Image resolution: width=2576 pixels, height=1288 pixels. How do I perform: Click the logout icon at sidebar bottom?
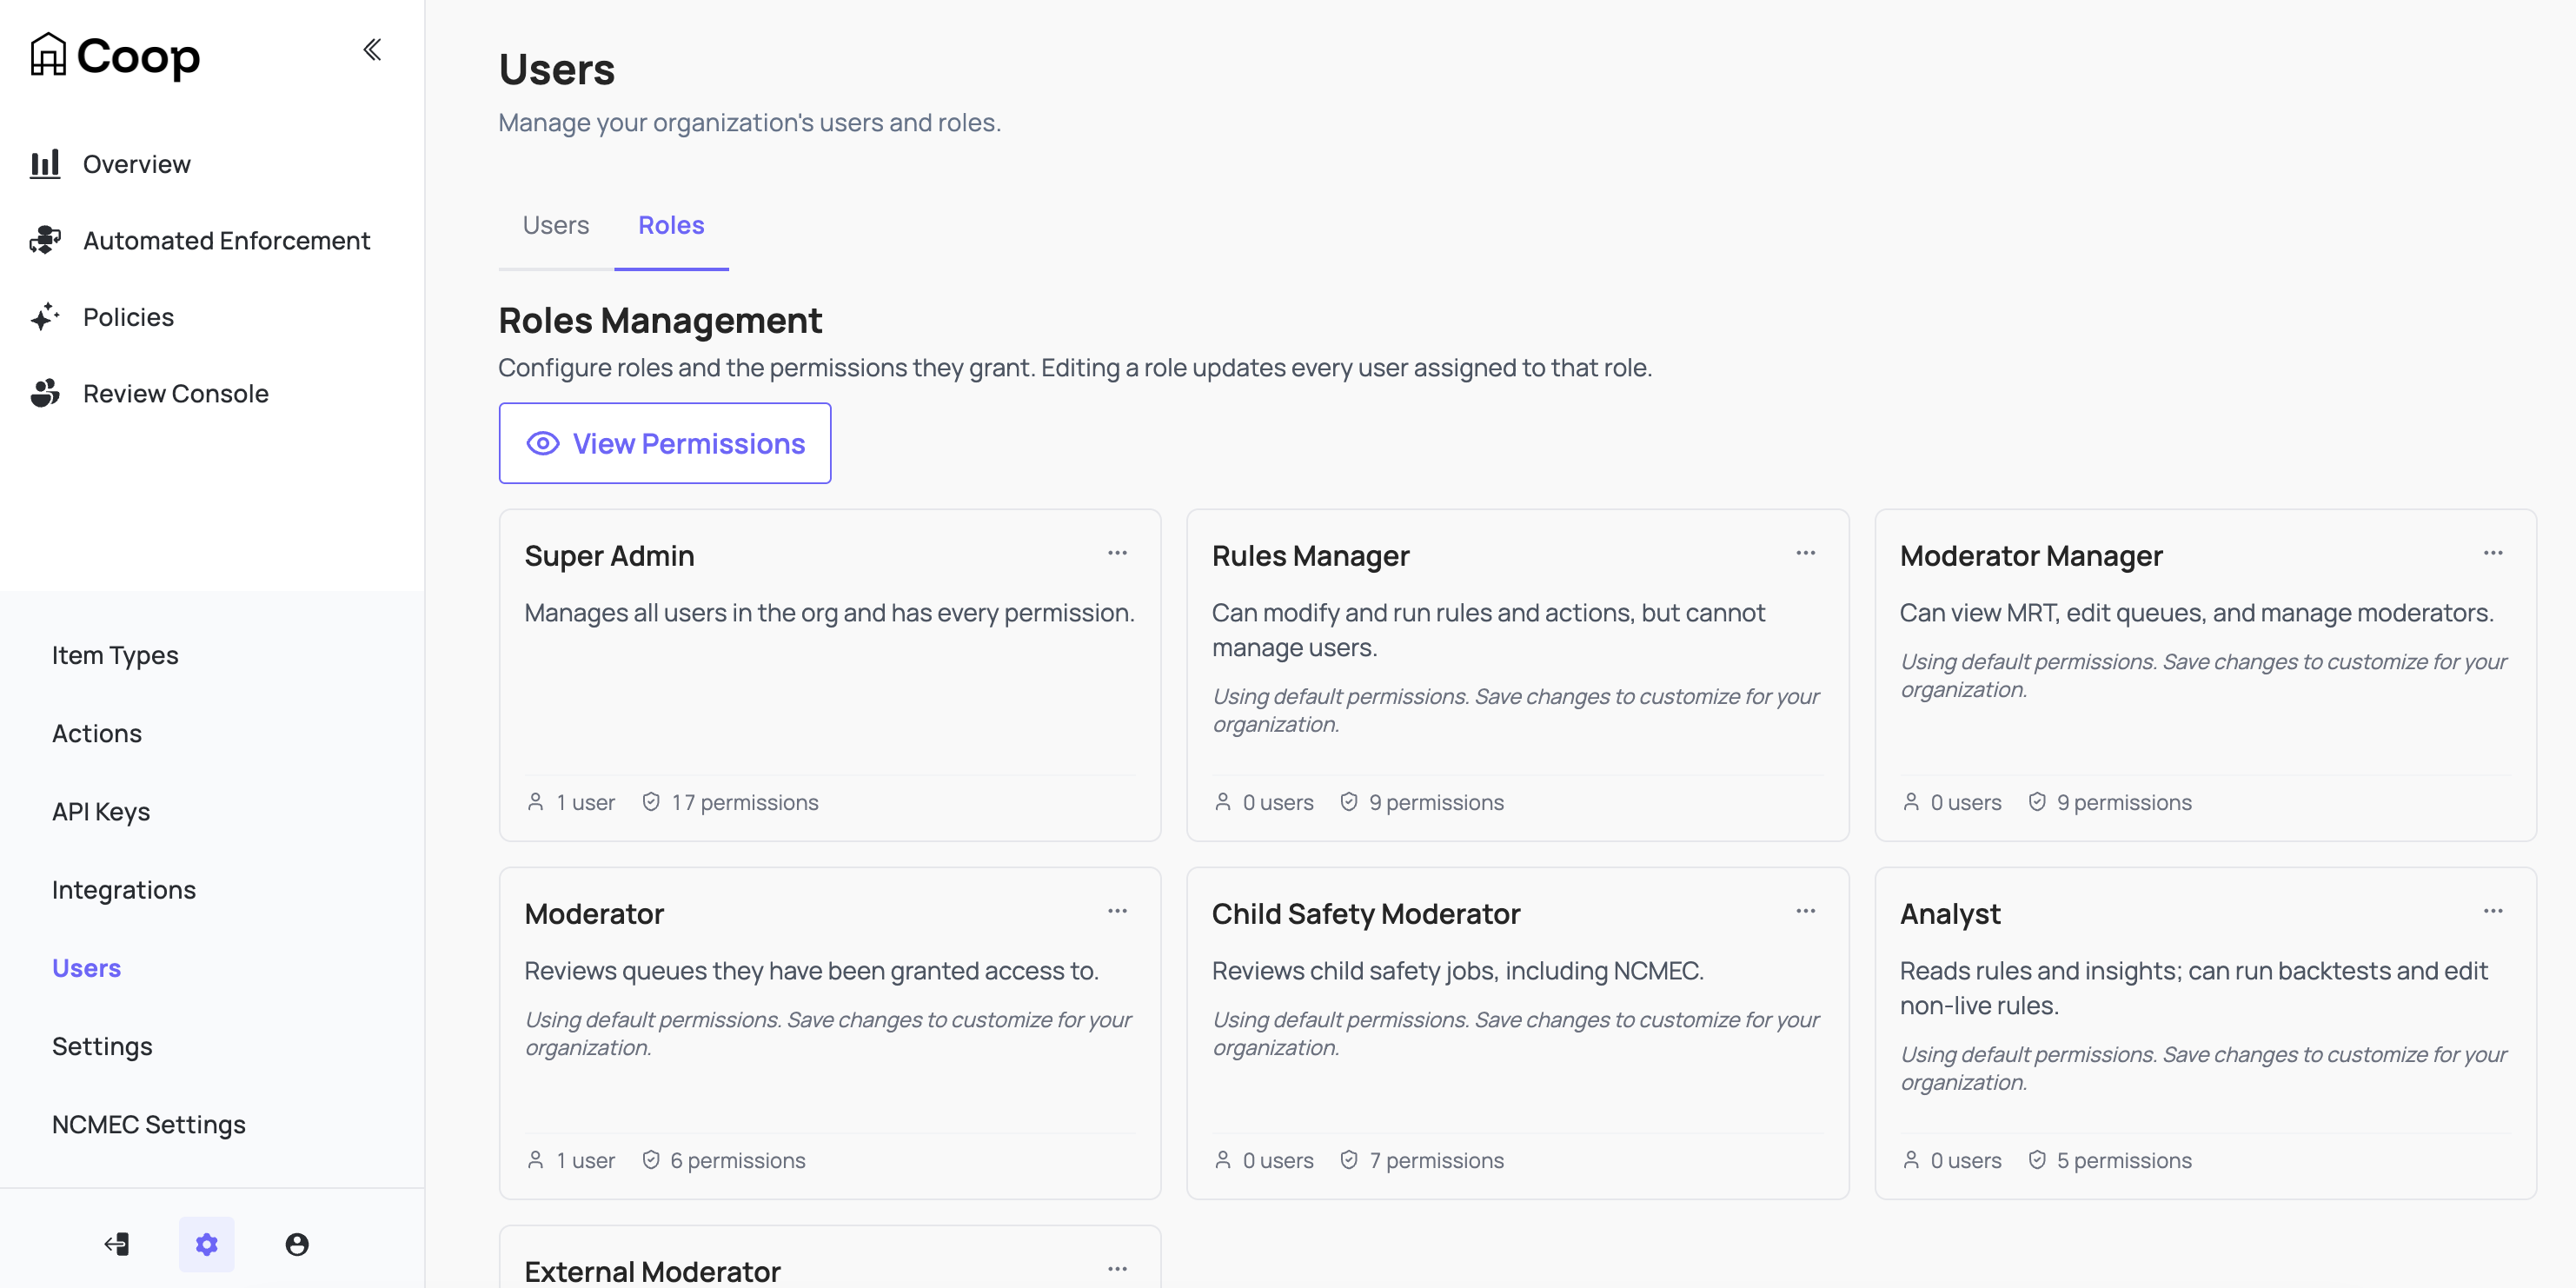117,1244
